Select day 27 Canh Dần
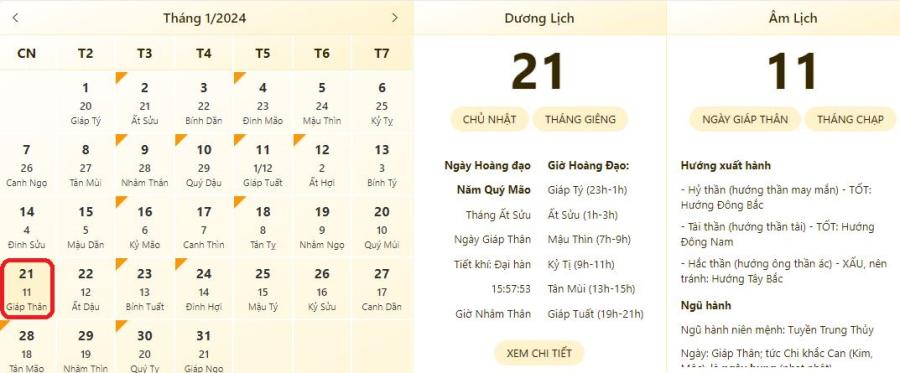Viewport: 900px width, 373px height. [382, 289]
